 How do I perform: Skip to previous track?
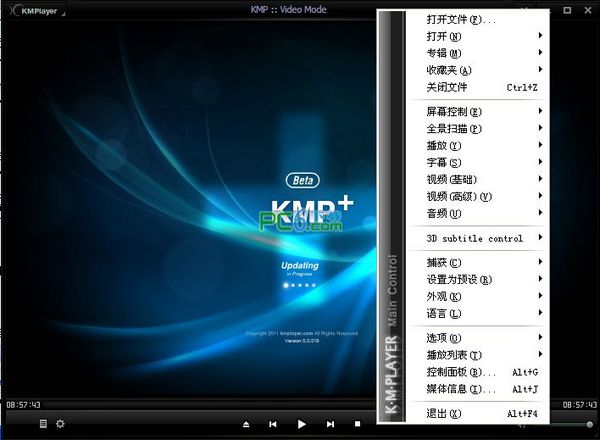point(273,424)
